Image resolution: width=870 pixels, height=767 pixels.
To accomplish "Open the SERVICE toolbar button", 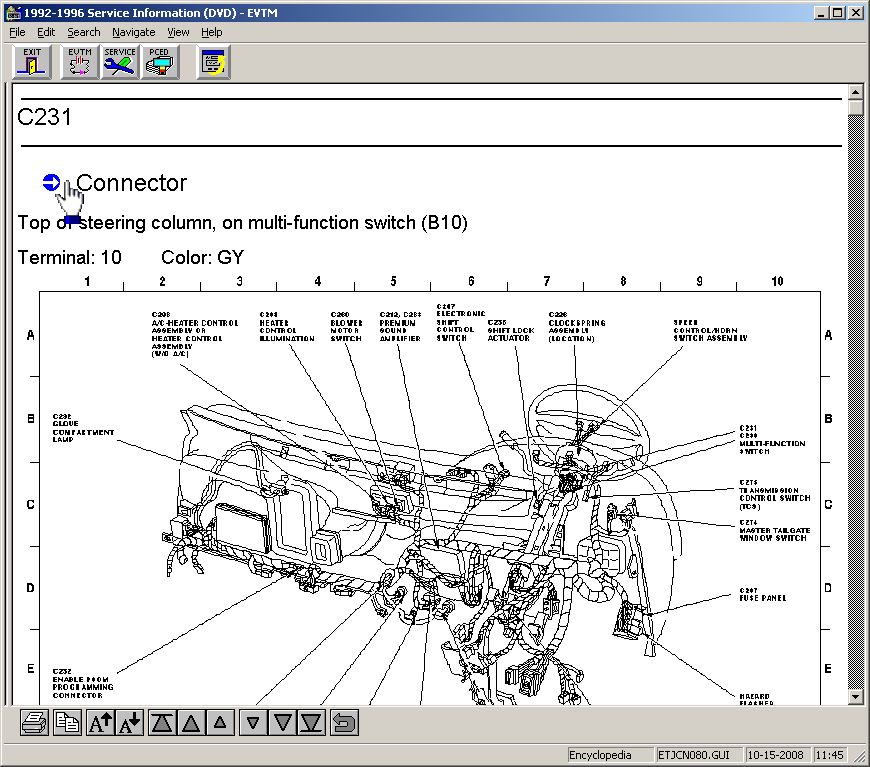I will tap(120, 62).
